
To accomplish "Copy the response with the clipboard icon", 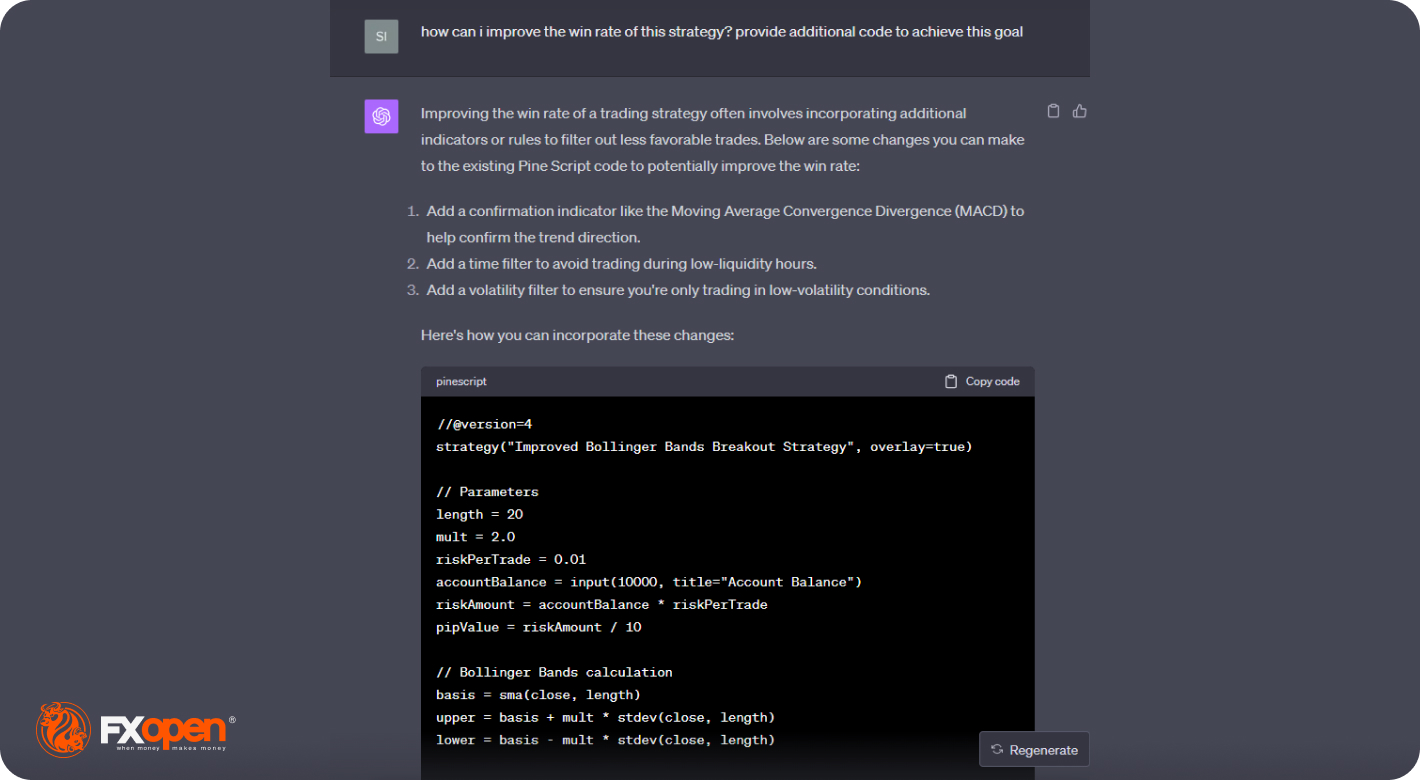I will pyautogui.click(x=1053, y=111).
